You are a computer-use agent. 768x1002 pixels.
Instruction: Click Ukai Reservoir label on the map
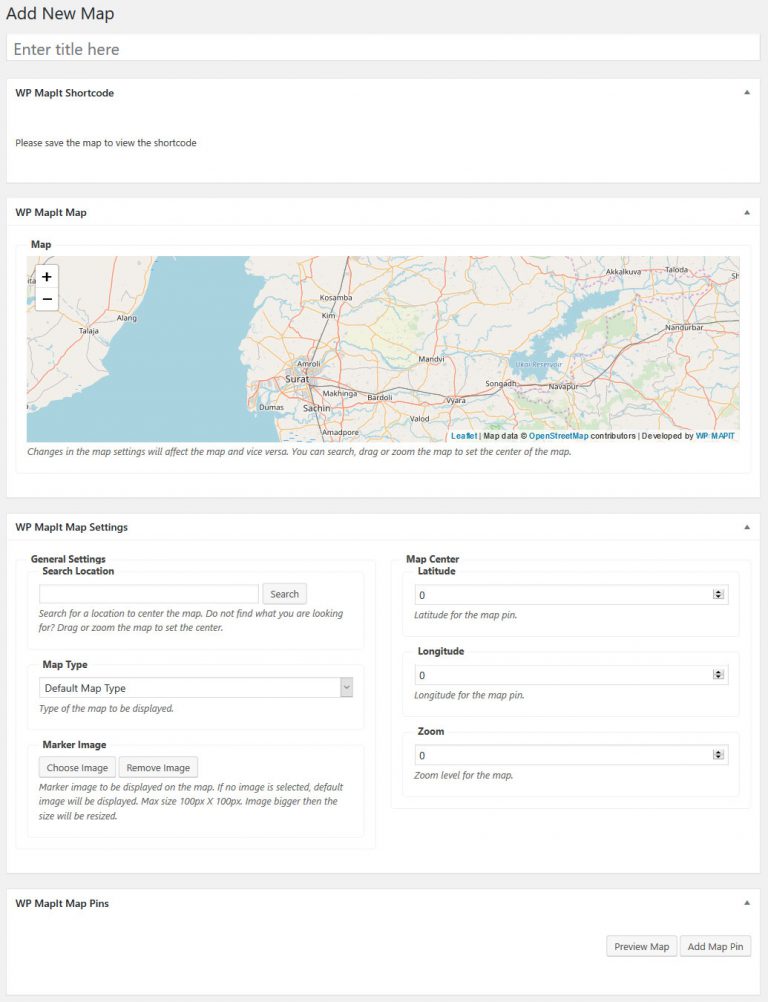click(539, 364)
